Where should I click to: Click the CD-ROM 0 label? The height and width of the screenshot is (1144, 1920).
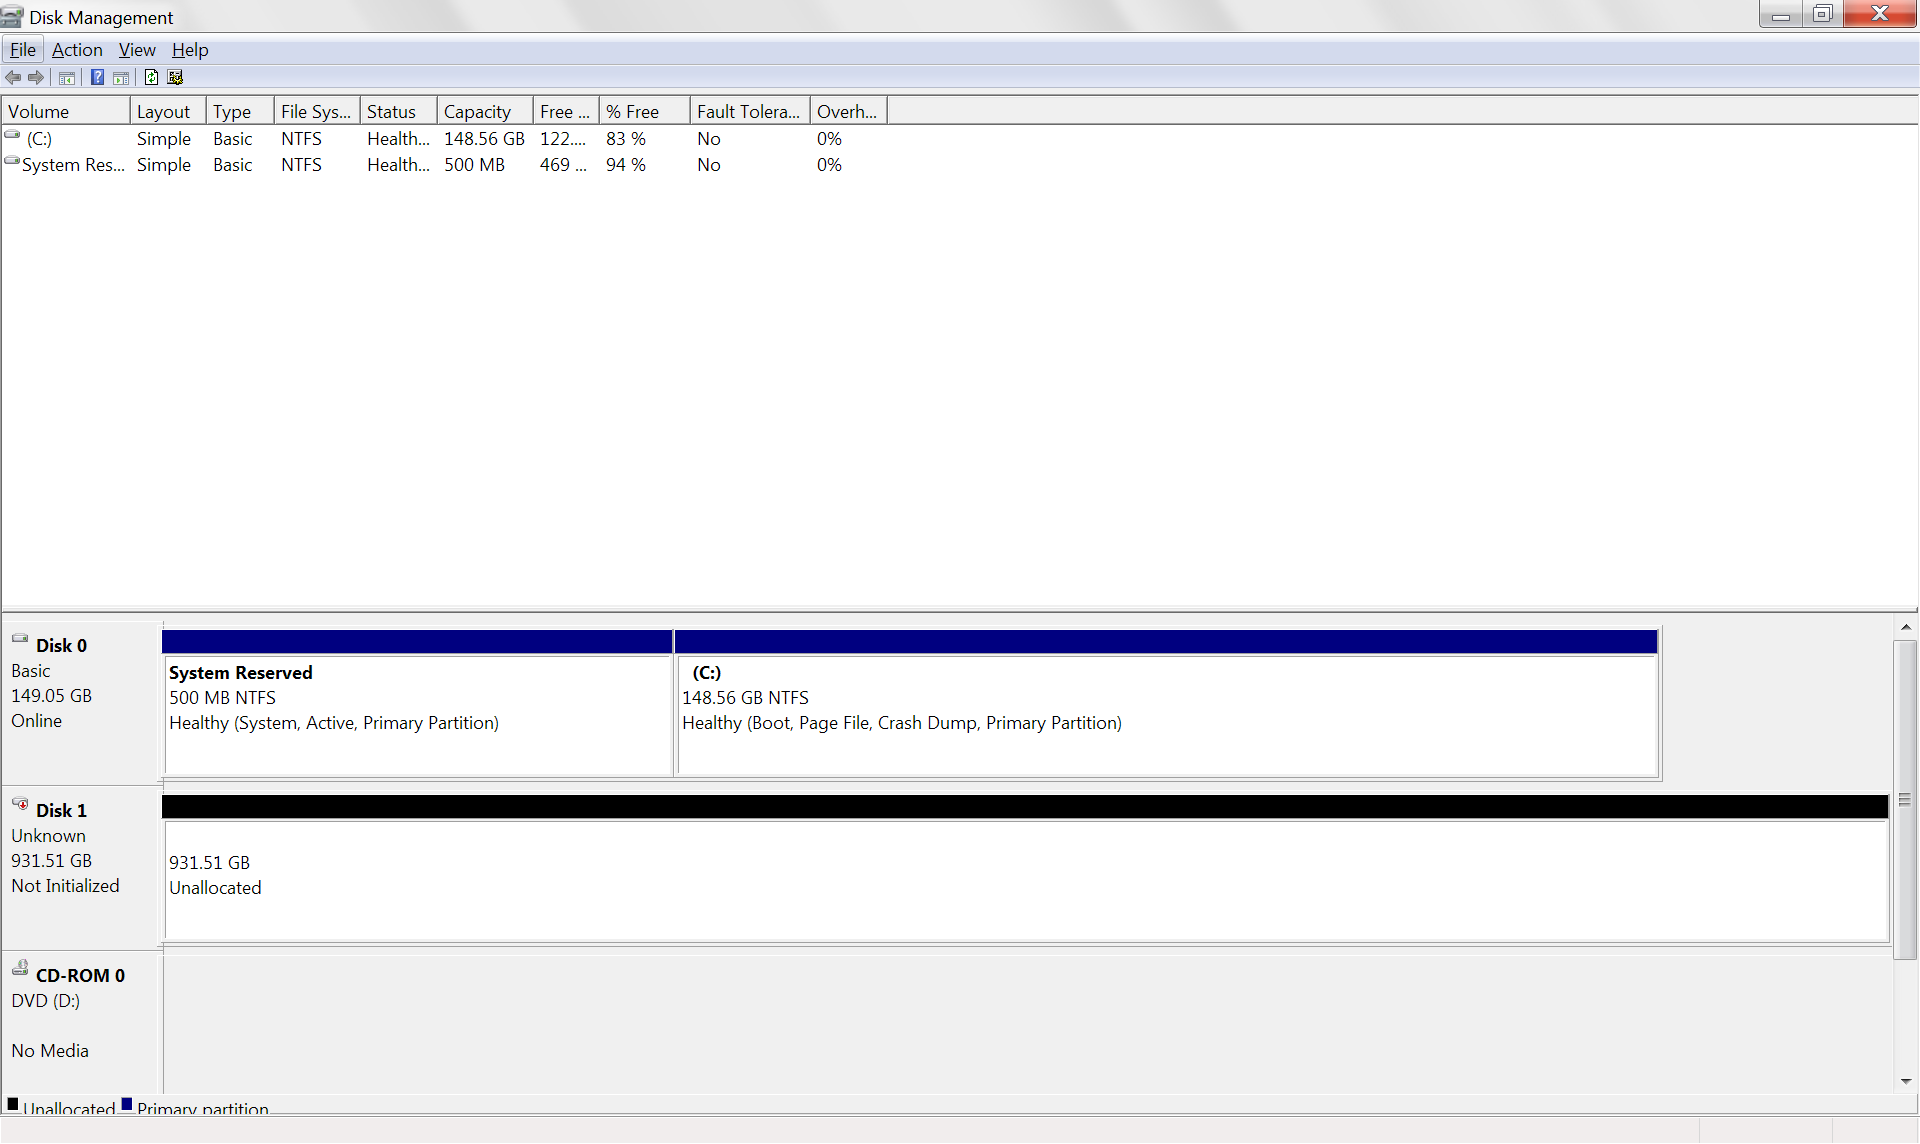click(x=80, y=976)
